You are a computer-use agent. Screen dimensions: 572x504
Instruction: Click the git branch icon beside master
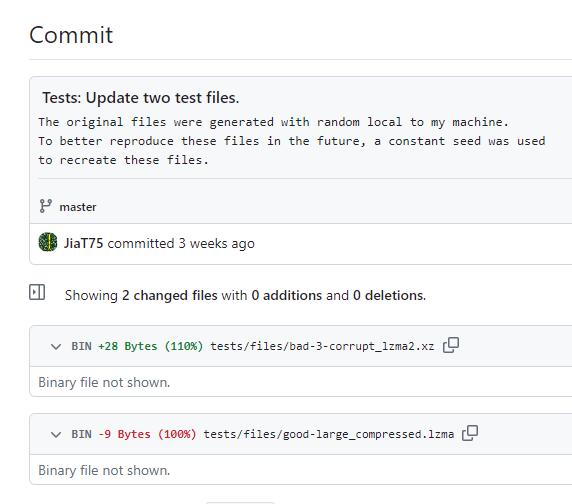point(46,206)
